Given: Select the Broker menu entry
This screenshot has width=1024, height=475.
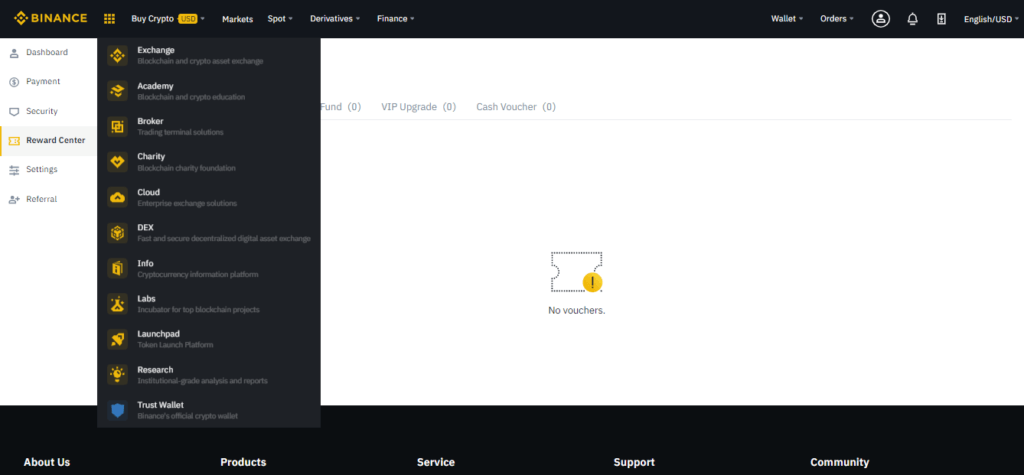Looking at the screenshot, I should pyautogui.click(x=209, y=126).
